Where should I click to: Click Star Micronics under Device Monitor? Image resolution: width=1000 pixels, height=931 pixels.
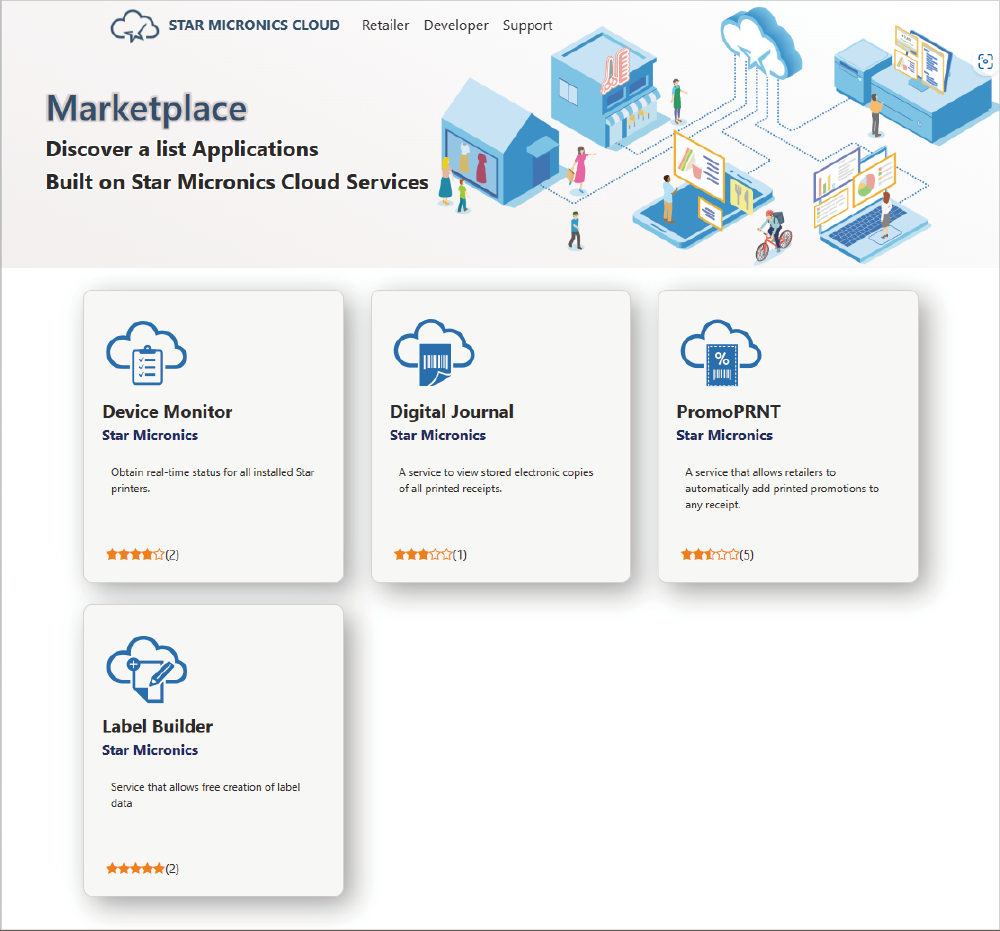point(150,436)
